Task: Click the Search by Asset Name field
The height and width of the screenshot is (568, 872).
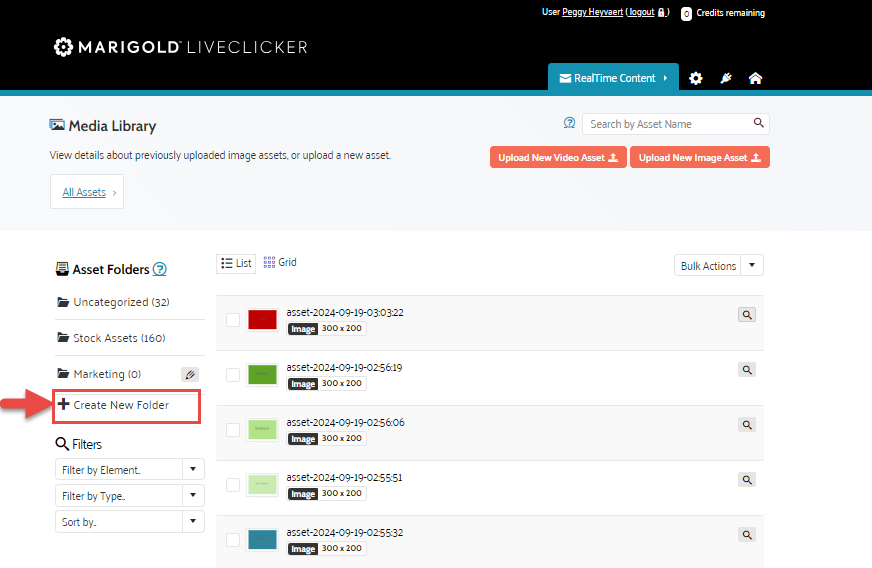Action: (667, 124)
